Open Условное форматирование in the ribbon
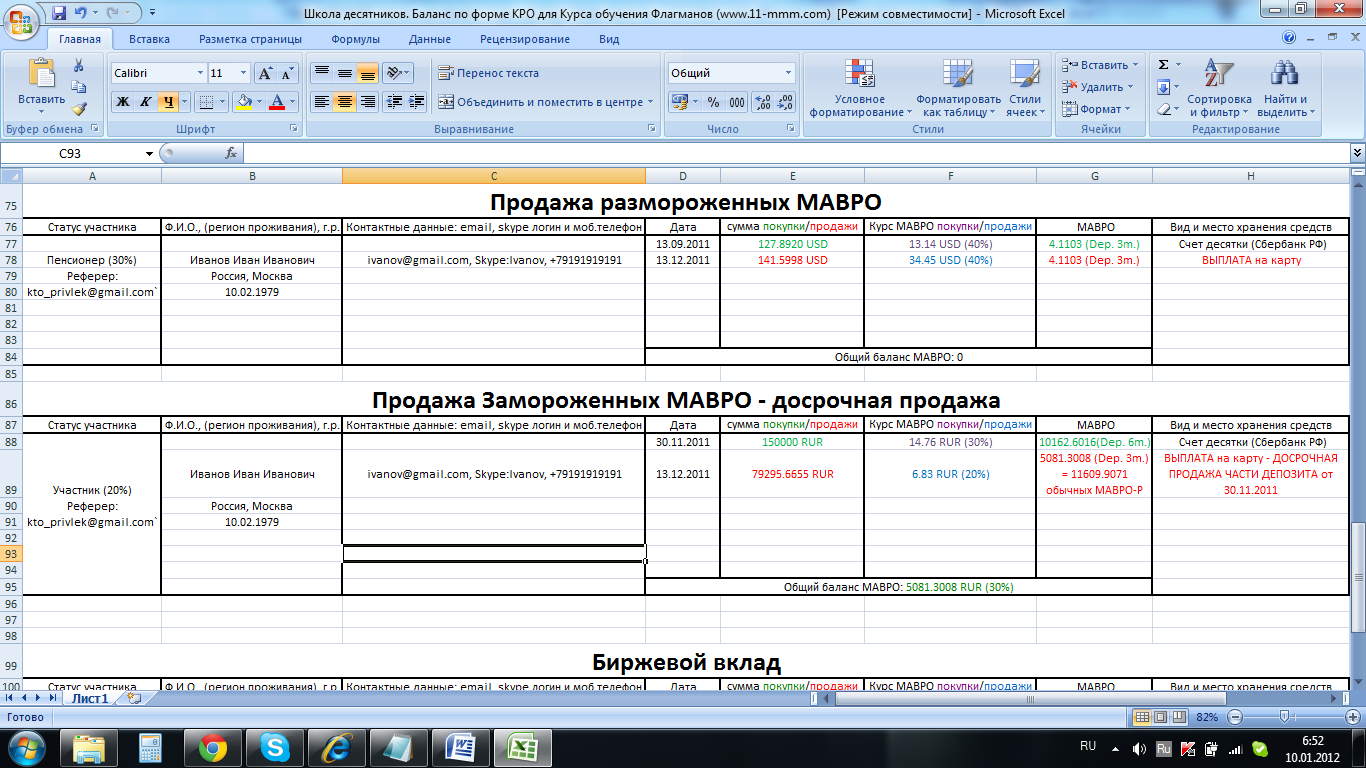Screen dimensions: 1366x768 [860, 88]
